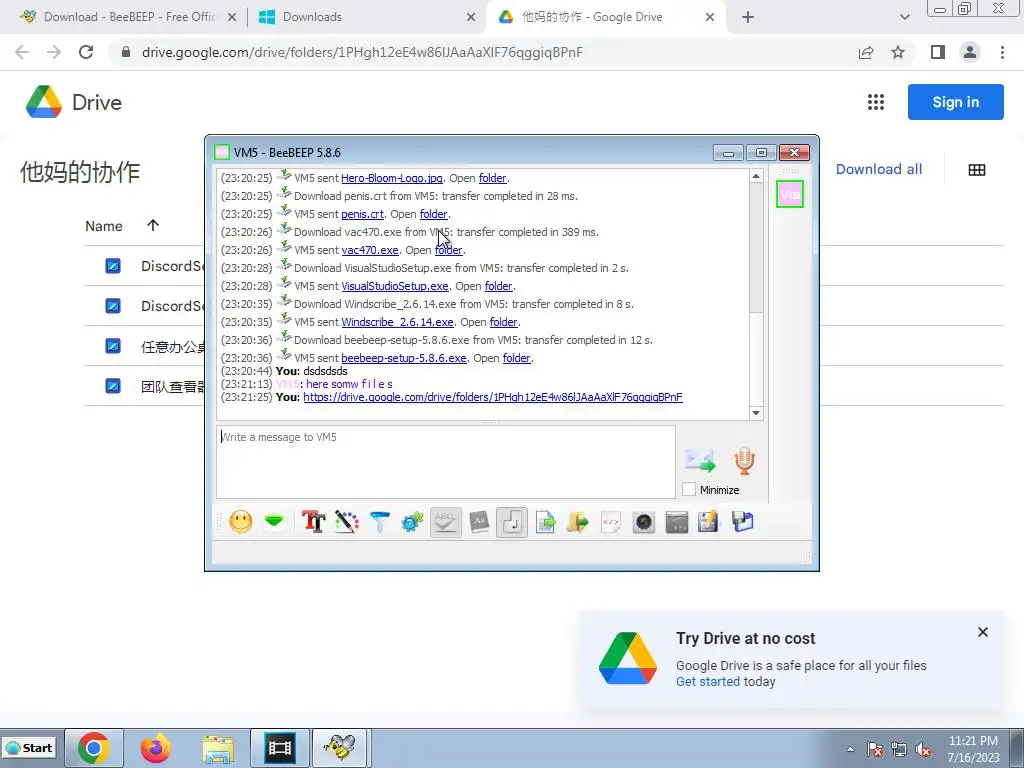Open the emoticons picker in BeeBEEP

click(x=241, y=522)
